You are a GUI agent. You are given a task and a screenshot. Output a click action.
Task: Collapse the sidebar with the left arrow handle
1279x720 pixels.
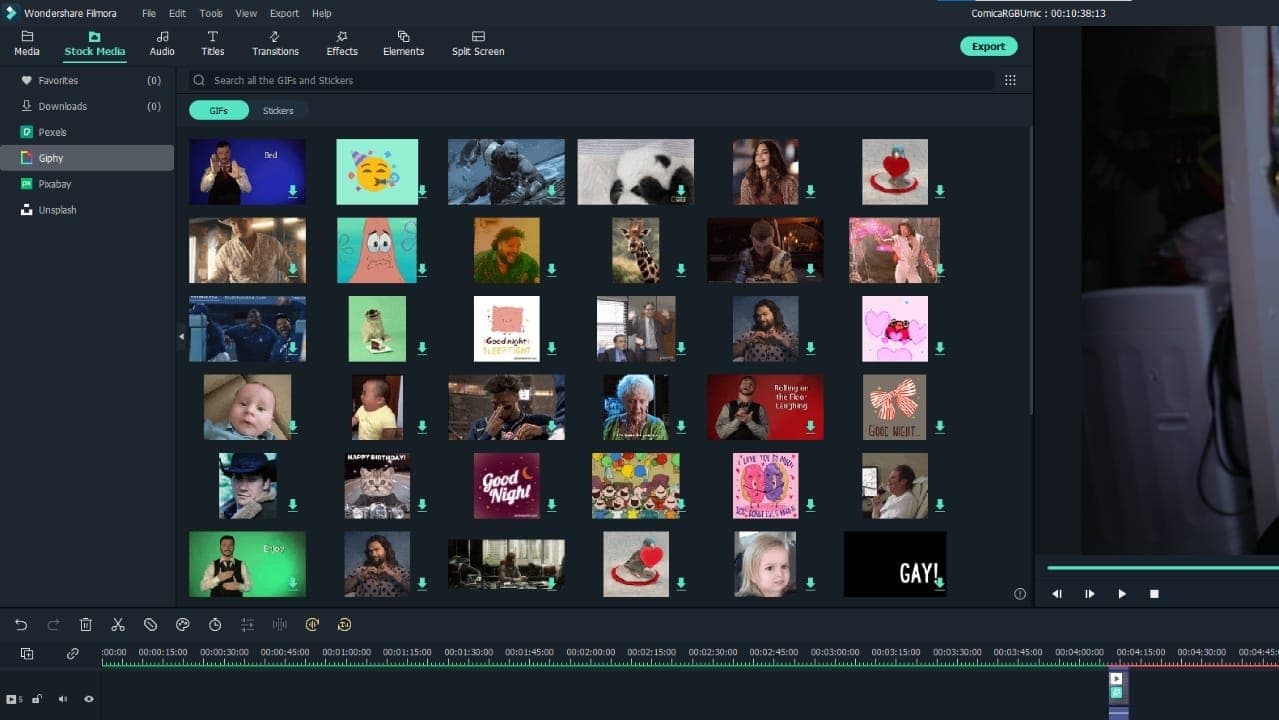(181, 337)
